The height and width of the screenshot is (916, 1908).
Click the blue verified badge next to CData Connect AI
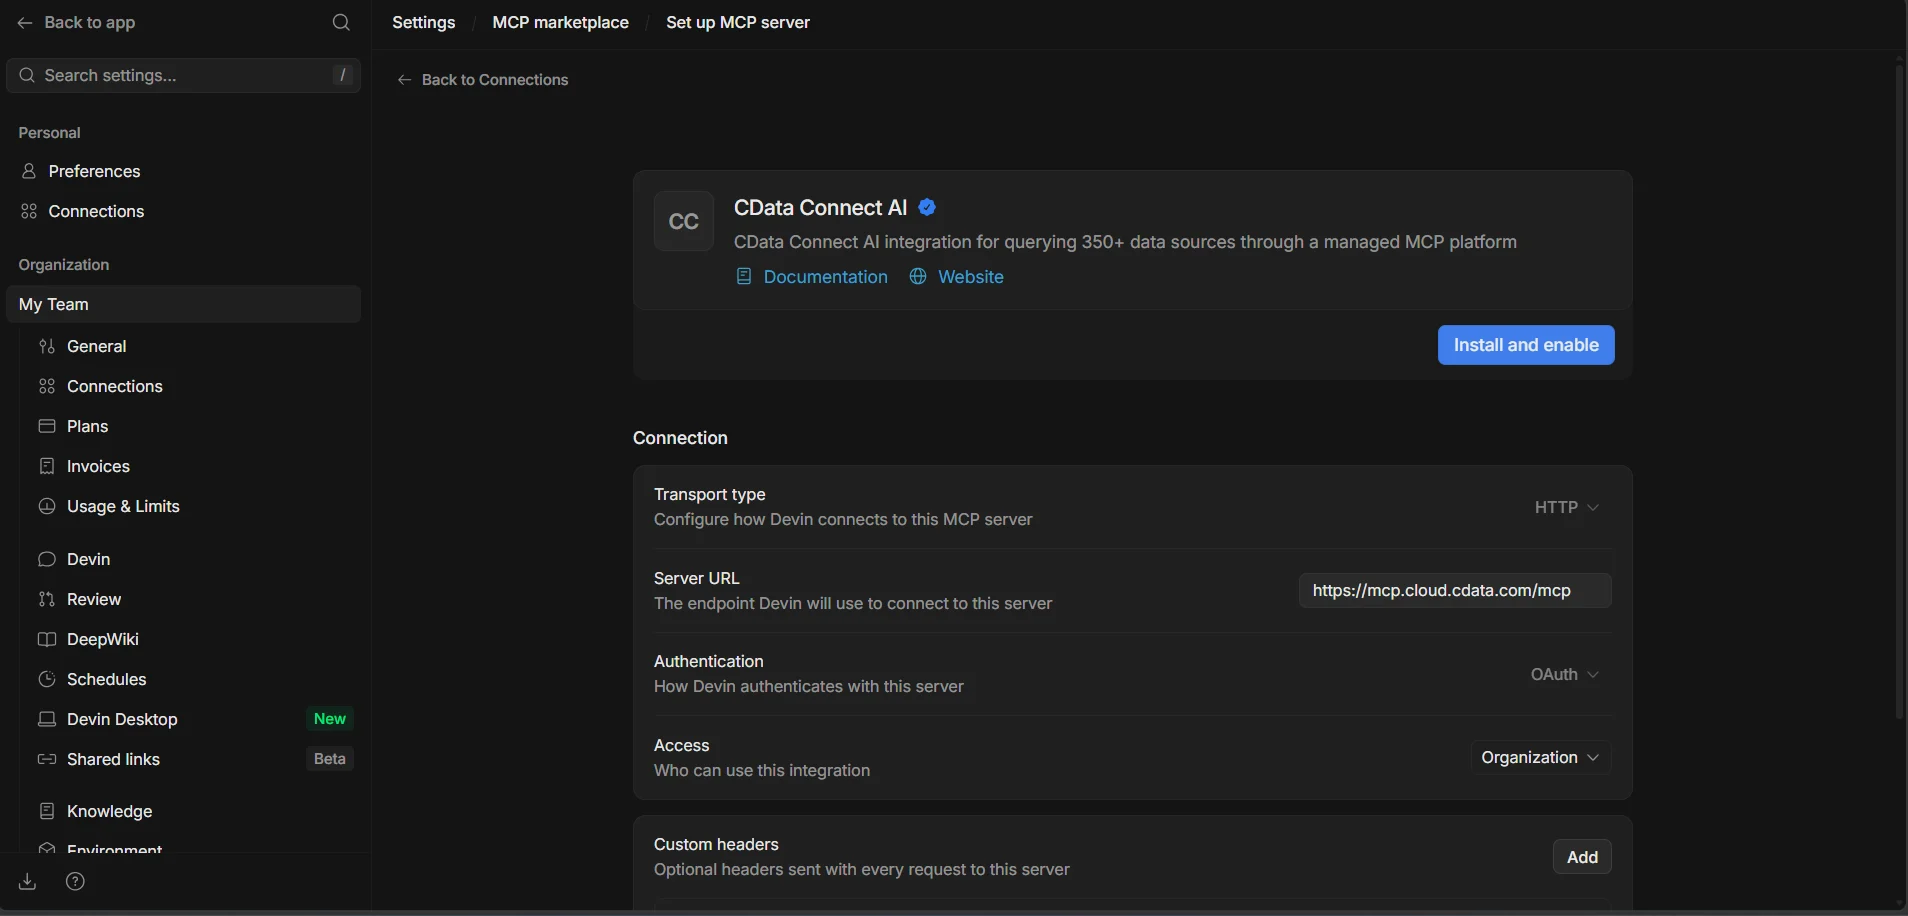click(927, 207)
